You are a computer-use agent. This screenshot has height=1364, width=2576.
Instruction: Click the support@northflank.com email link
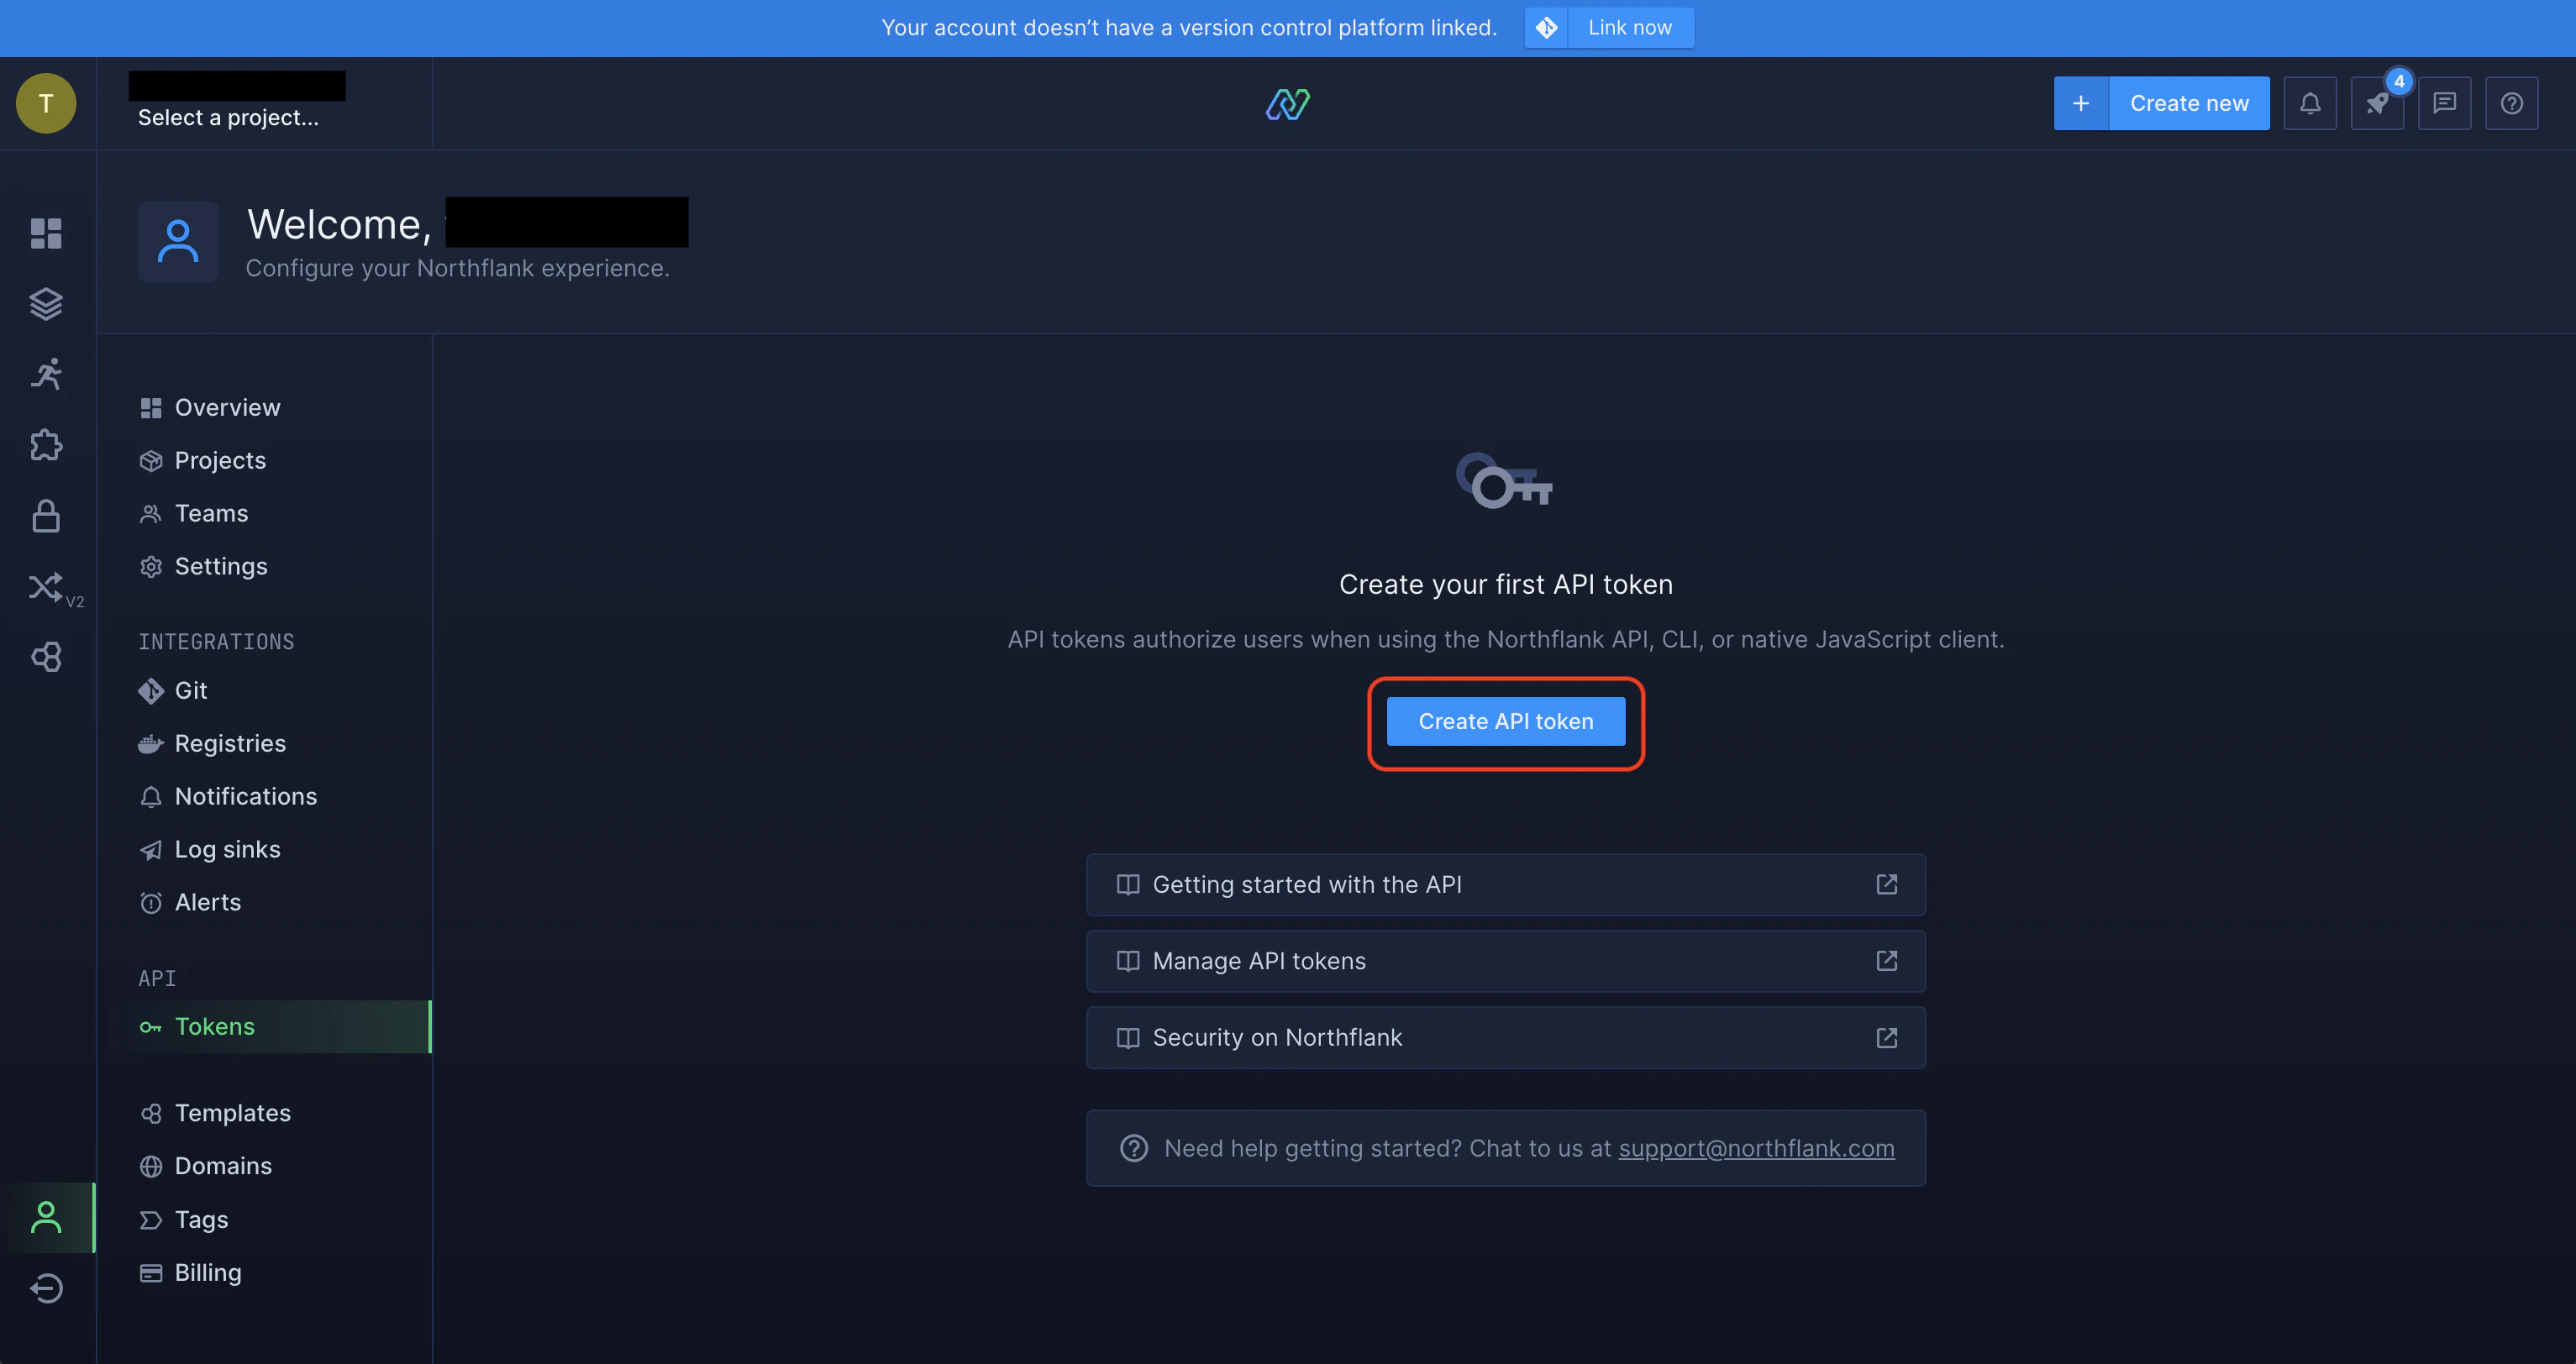tap(1756, 1148)
